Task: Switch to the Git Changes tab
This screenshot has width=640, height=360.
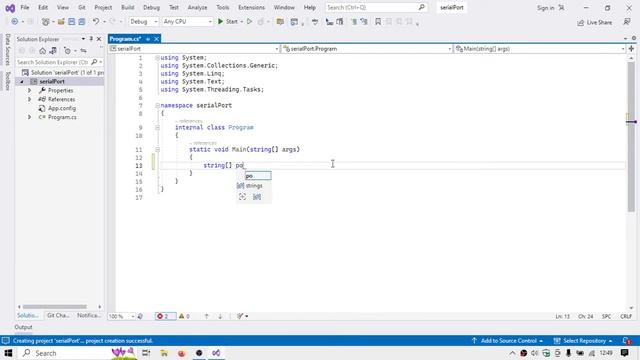Action: click(x=58, y=316)
